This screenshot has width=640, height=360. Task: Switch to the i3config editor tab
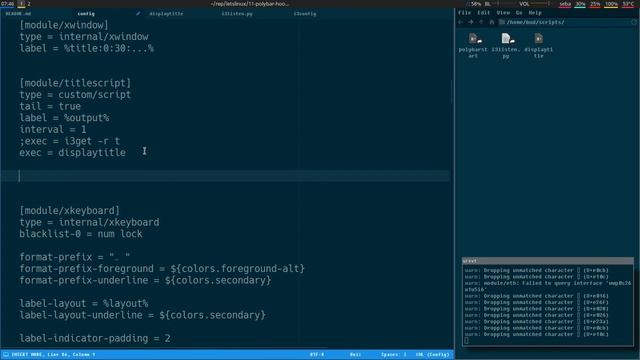click(x=305, y=13)
